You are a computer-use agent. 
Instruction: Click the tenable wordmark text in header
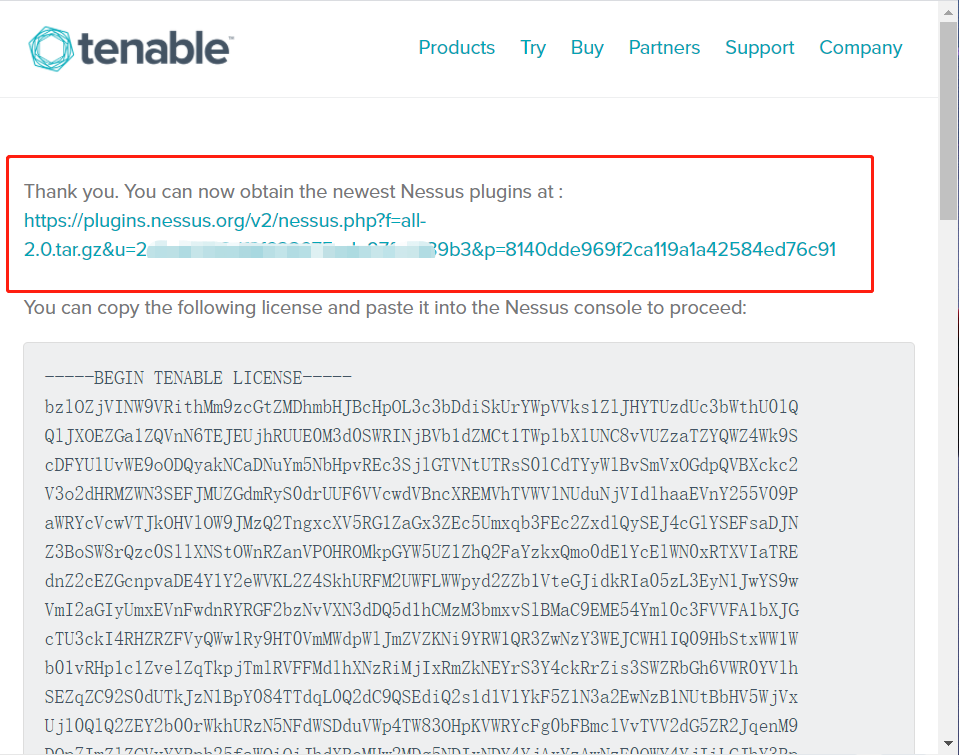tap(156, 47)
